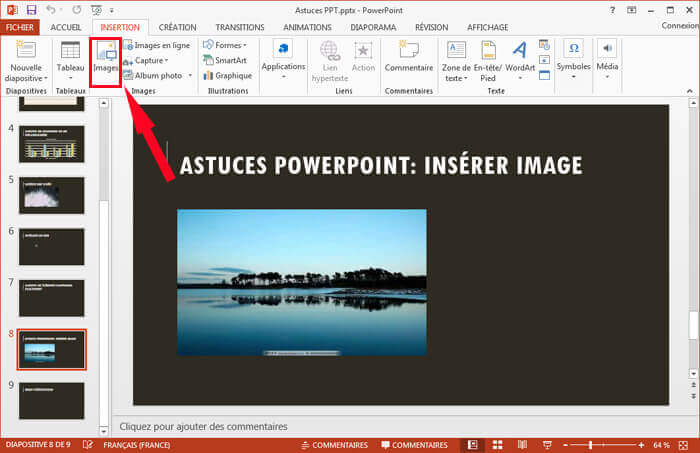Select the INSERTION ribbon tab

click(x=120, y=27)
